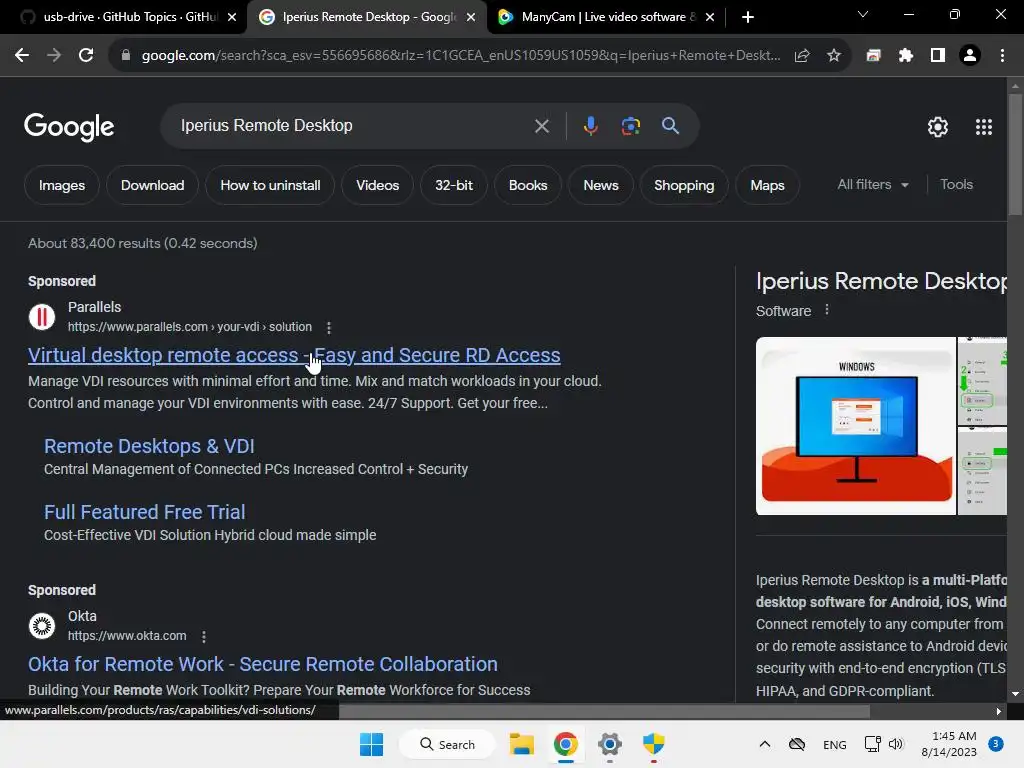Open more options beside Software label
1024x768 pixels.
(827, 310)
